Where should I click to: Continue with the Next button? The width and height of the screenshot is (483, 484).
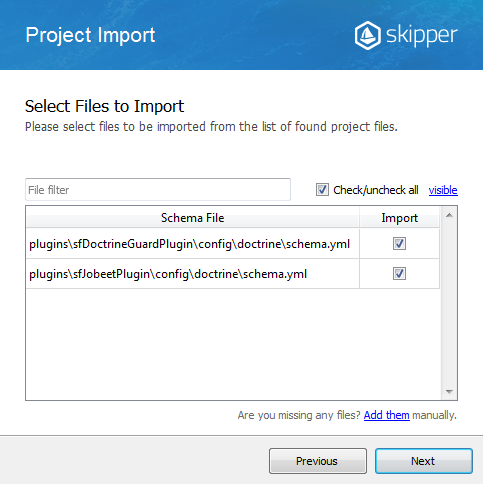pos(424,461)
